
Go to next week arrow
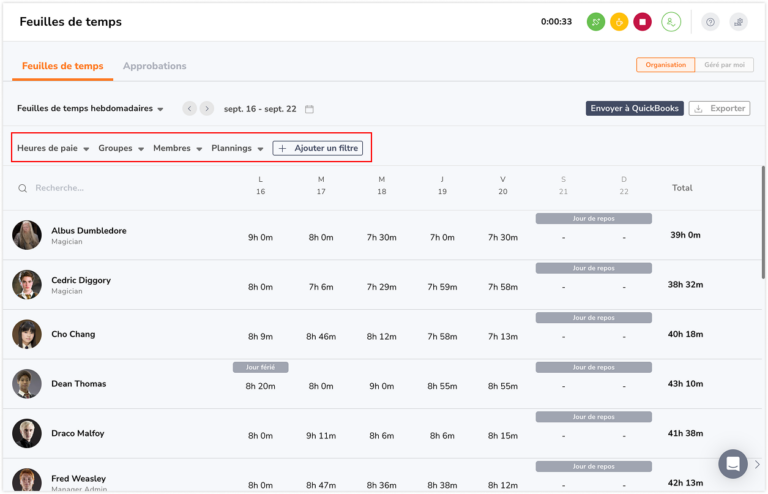[207, 108]
